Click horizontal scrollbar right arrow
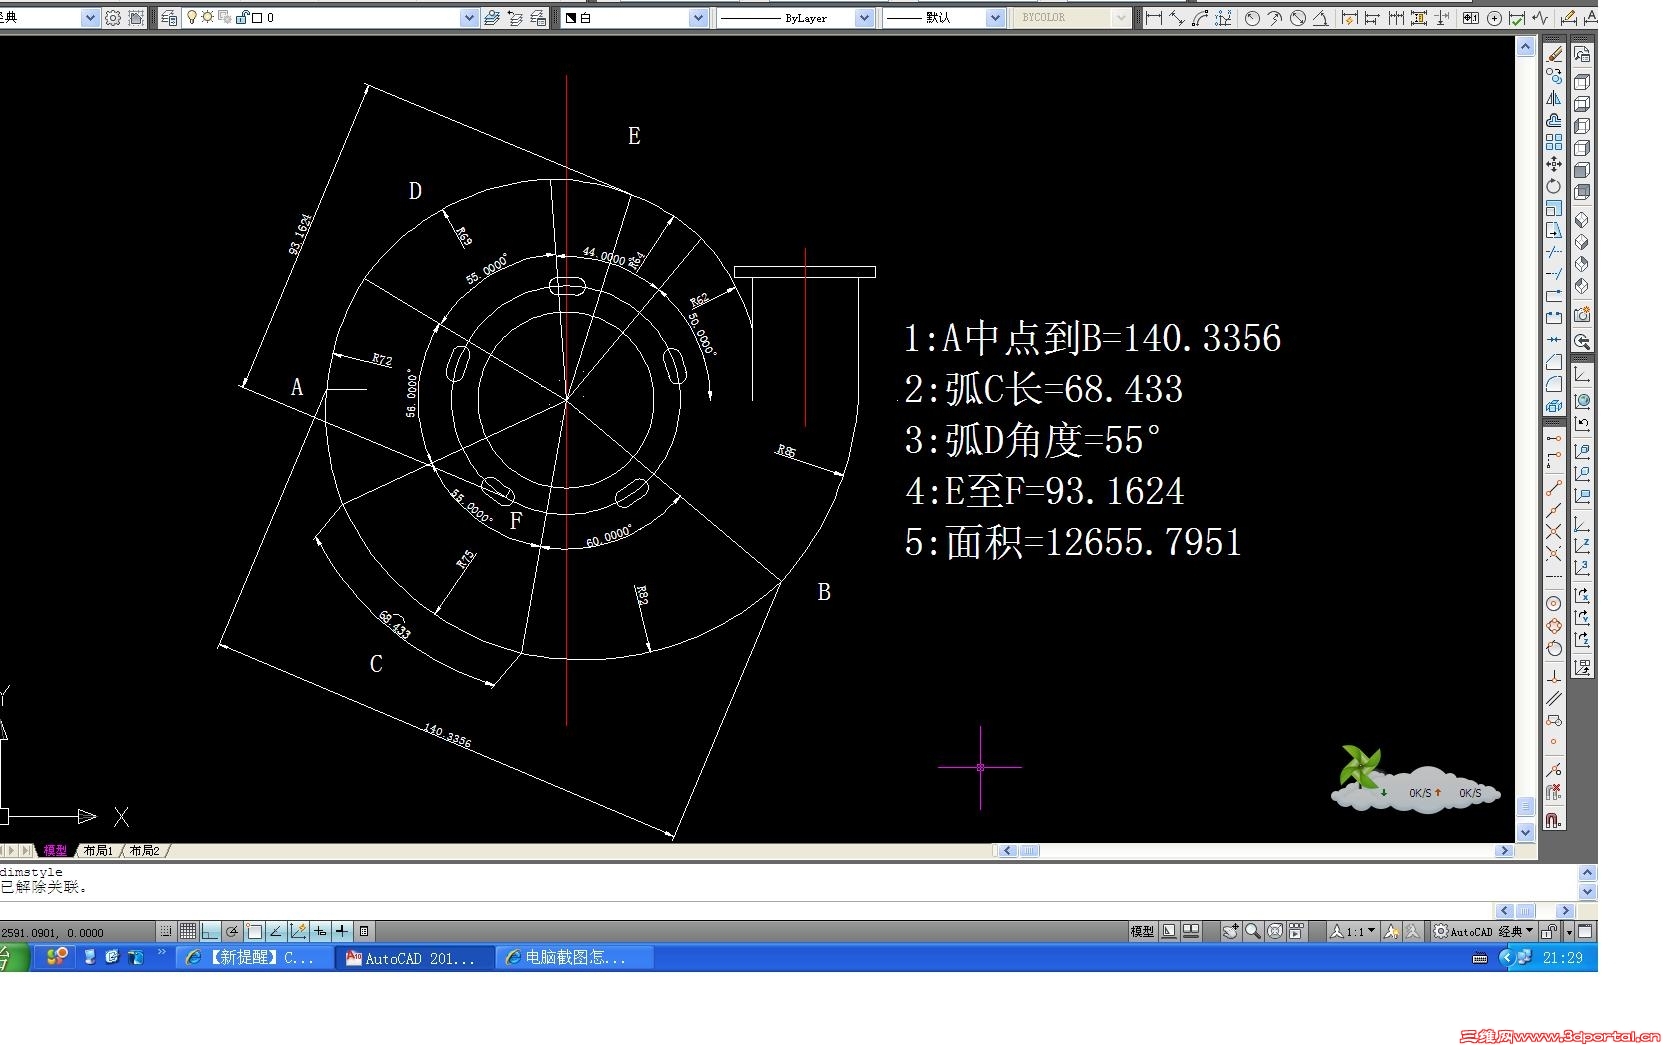Screen dimensions: 1680x1050 pyautogui.click(x=1504, y=851)
